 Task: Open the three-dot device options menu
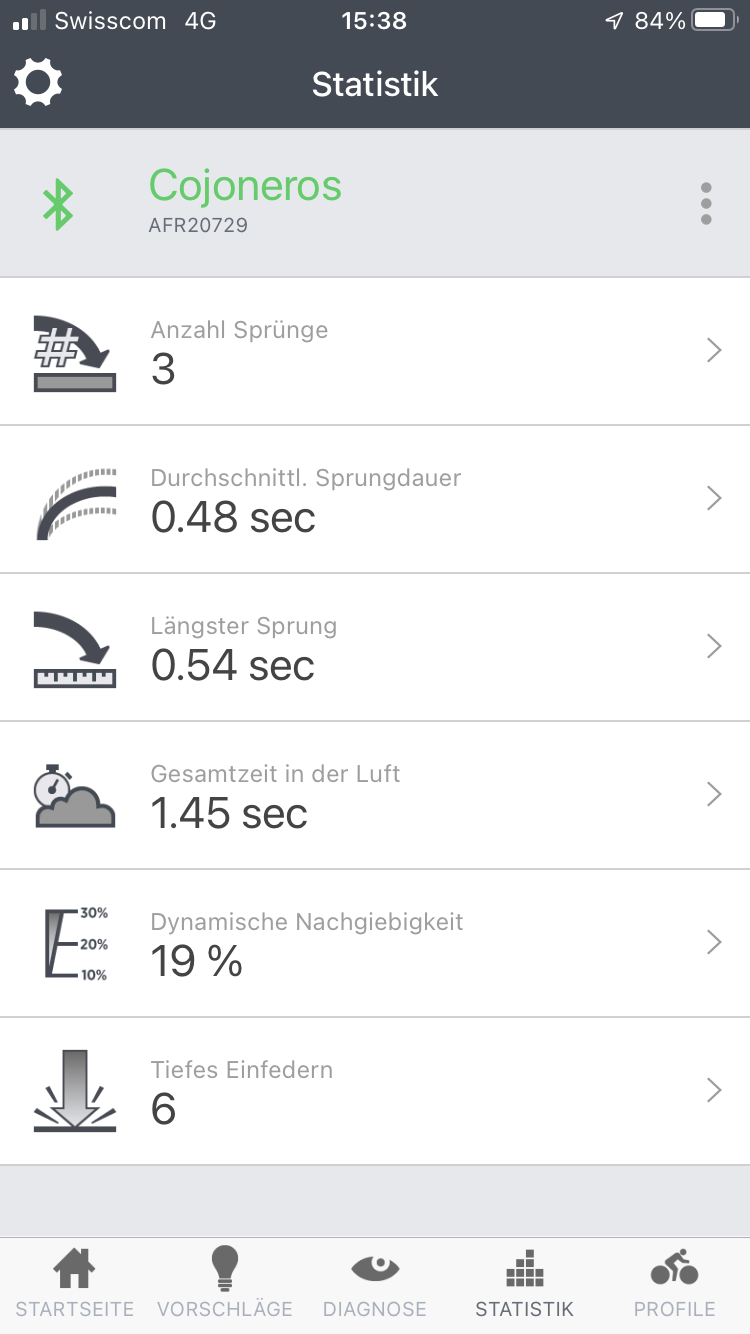(706, 204)
